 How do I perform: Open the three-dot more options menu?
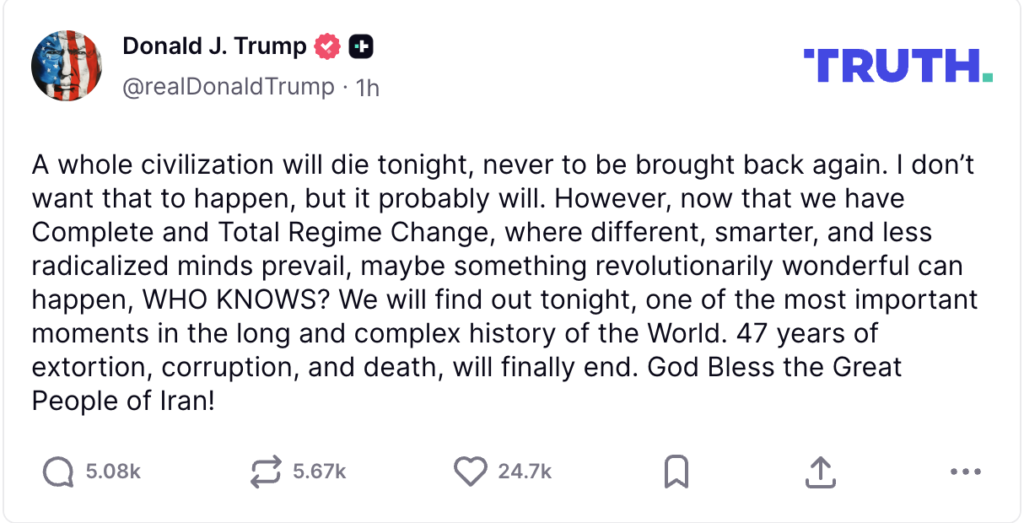point(966,471)
